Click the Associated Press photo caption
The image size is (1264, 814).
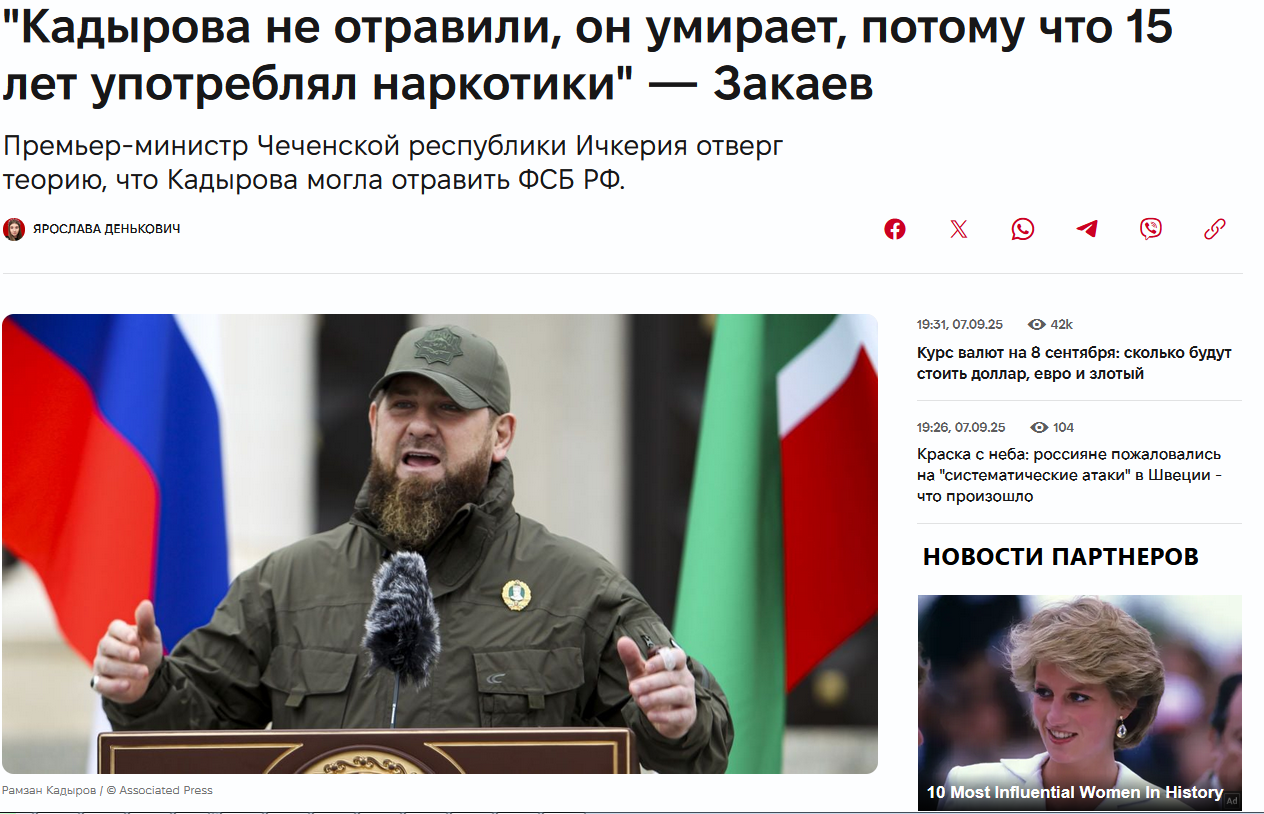tap(107, 790)
